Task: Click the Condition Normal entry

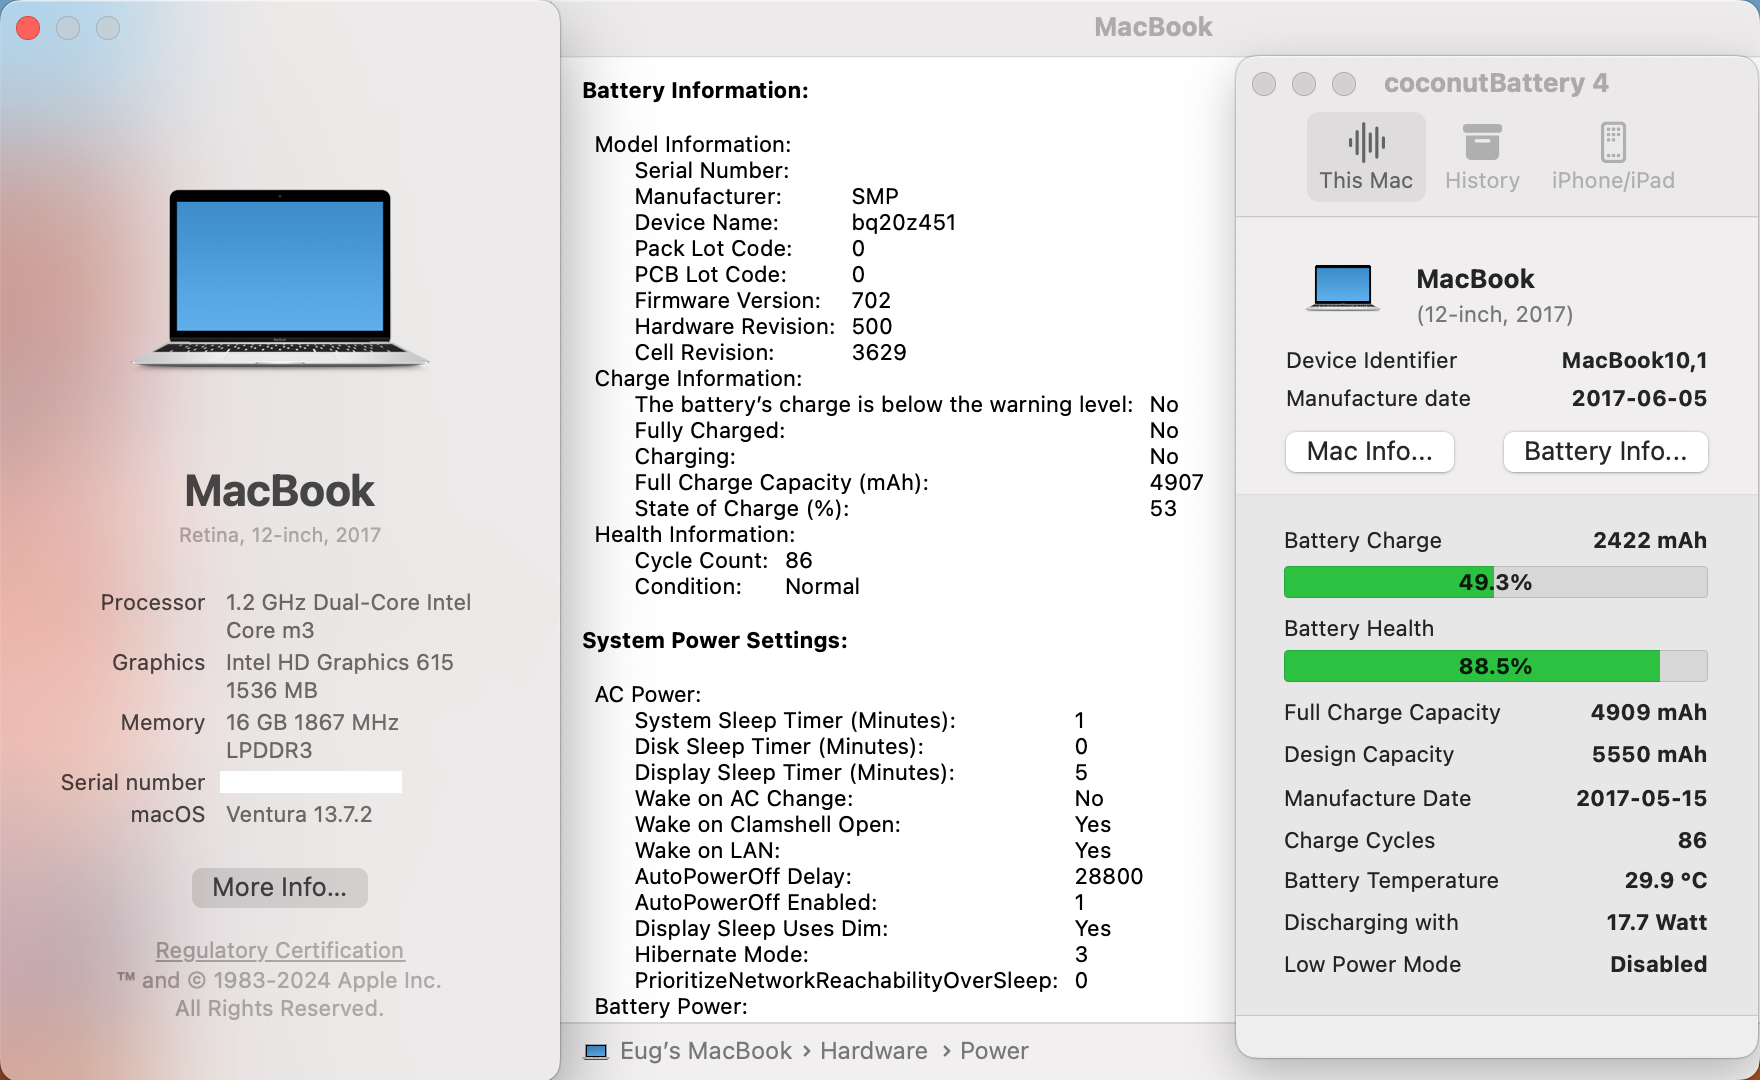Action: [x=747, y=586]
